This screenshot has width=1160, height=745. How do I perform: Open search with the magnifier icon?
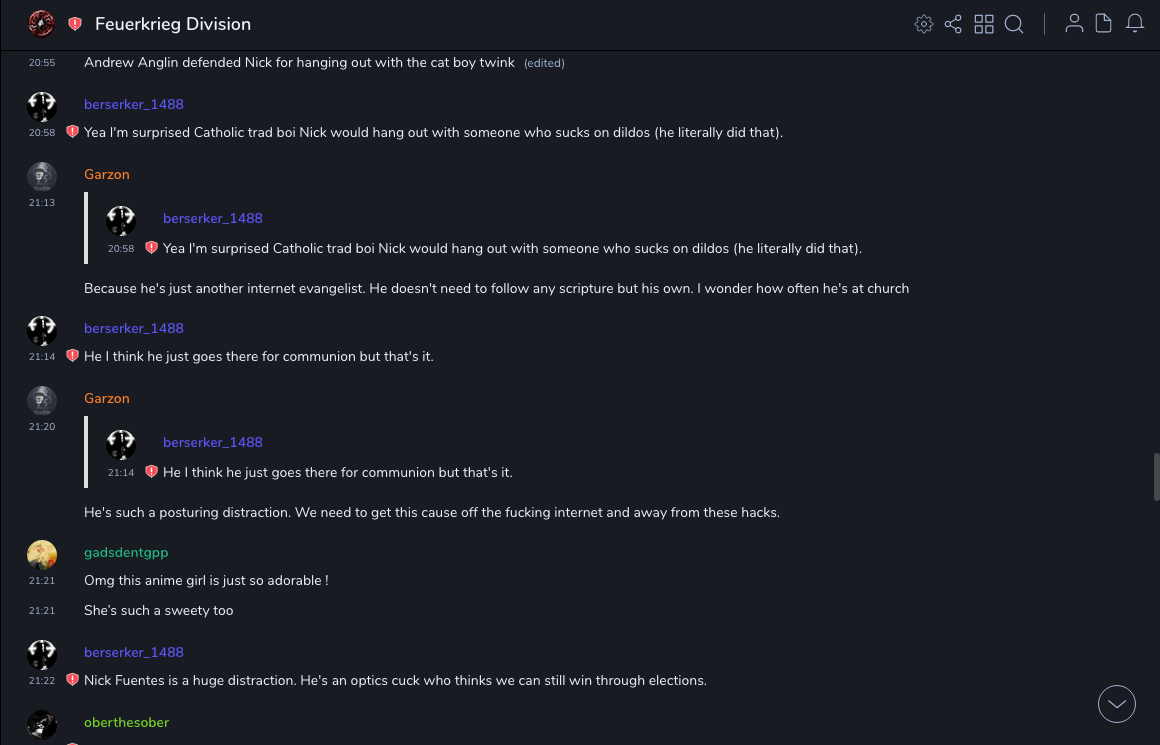click(1014, 24)
